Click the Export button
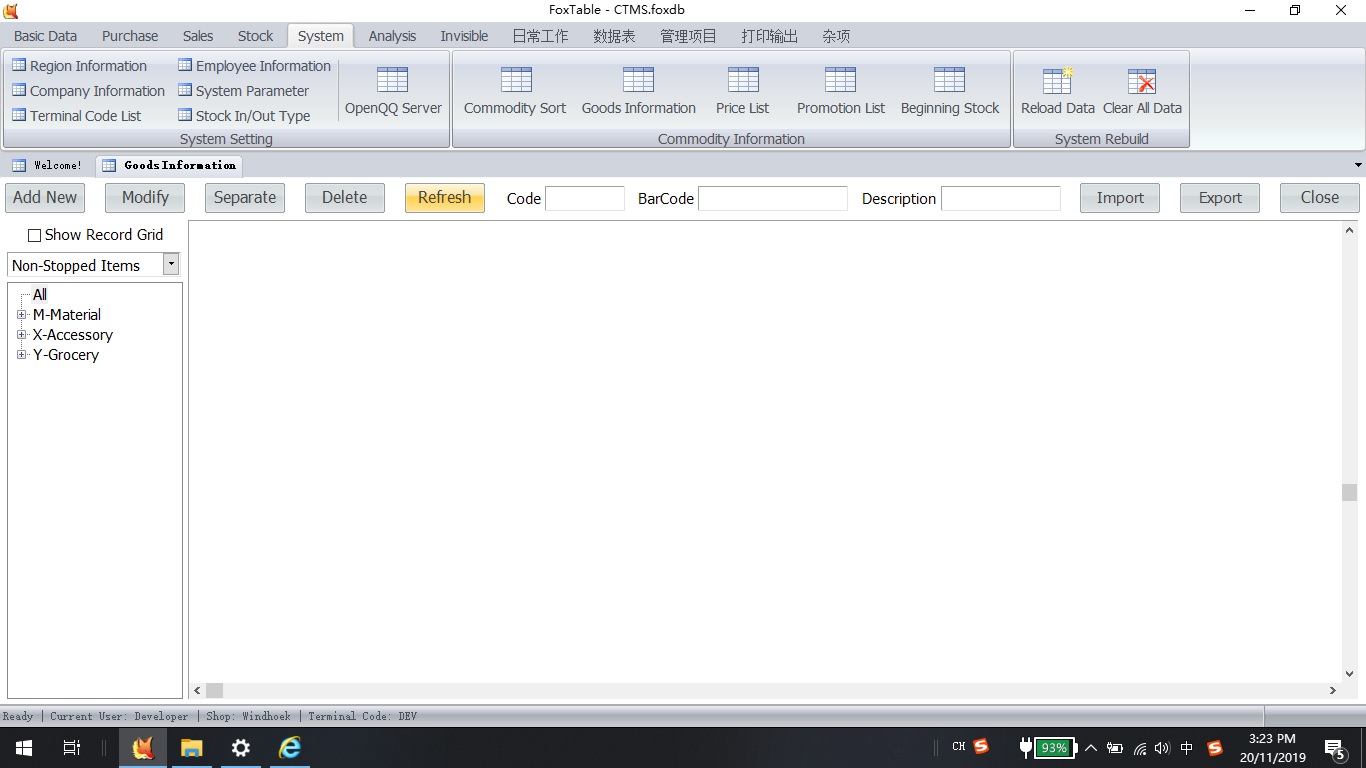The width and height of the screenshot is (1366, 768). (1220, 197)
